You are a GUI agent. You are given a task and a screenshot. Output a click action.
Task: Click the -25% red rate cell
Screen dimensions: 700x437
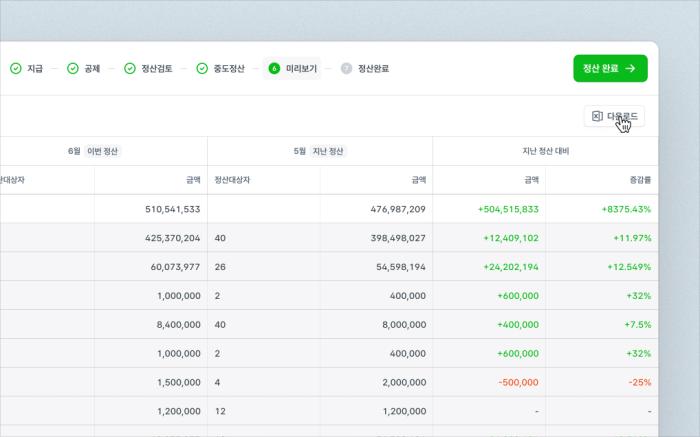pyautogui.click(x=602, y=382)
